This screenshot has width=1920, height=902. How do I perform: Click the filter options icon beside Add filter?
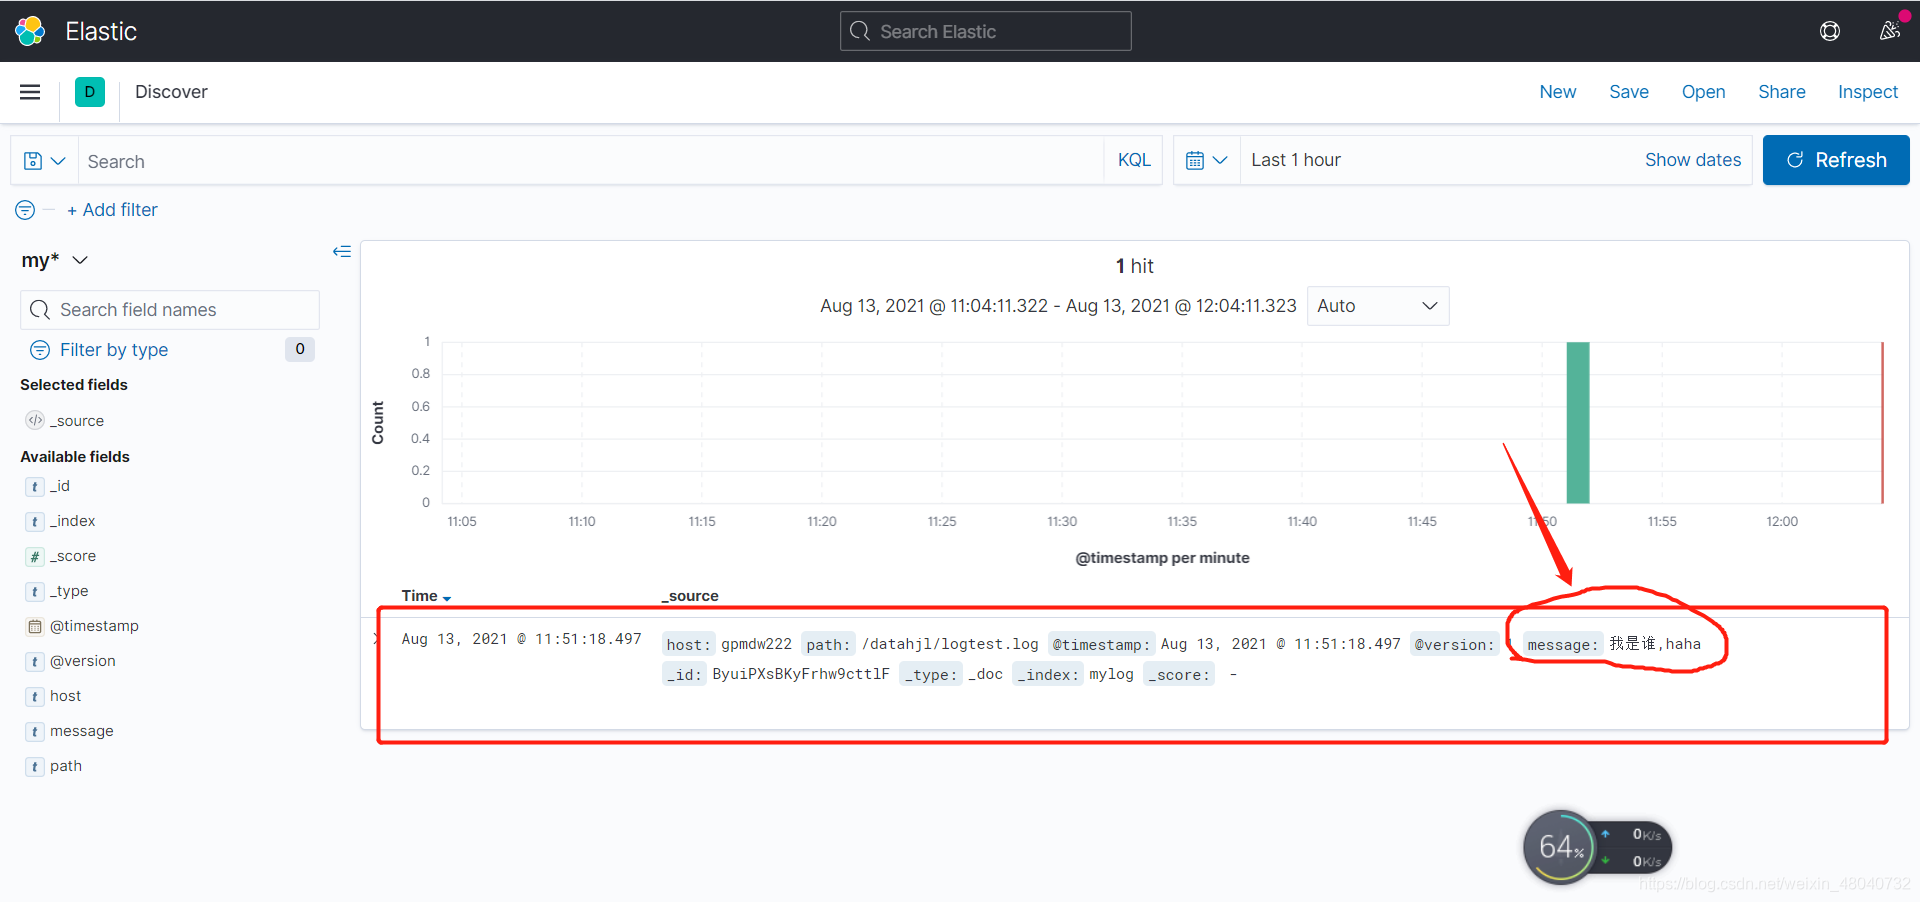25,210
